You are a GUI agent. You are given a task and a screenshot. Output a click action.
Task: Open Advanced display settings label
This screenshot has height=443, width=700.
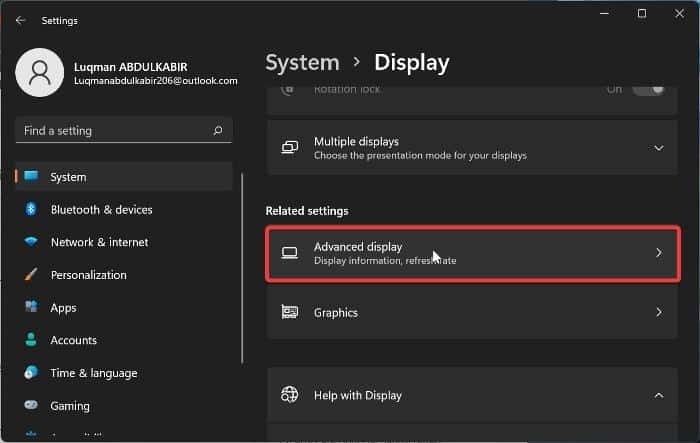[x=358, y=247]
